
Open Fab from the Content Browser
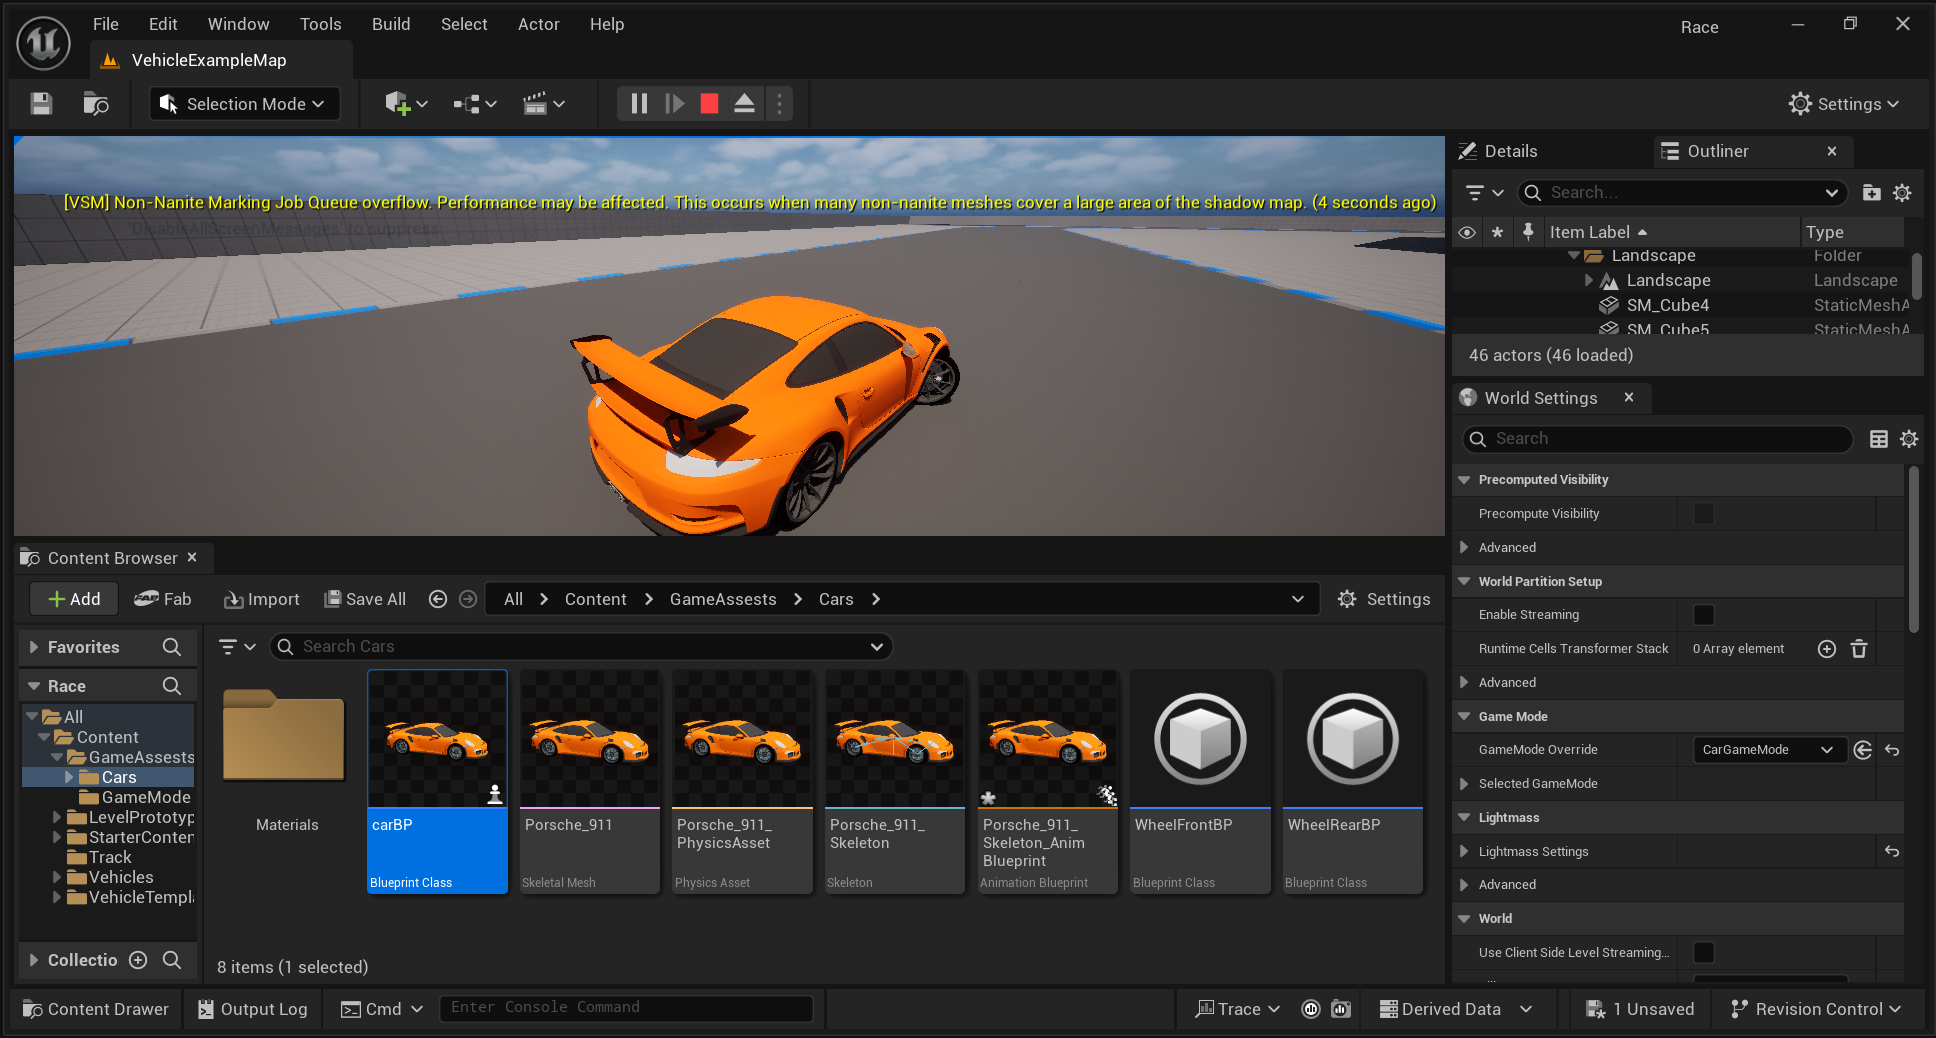click(163, 599)
